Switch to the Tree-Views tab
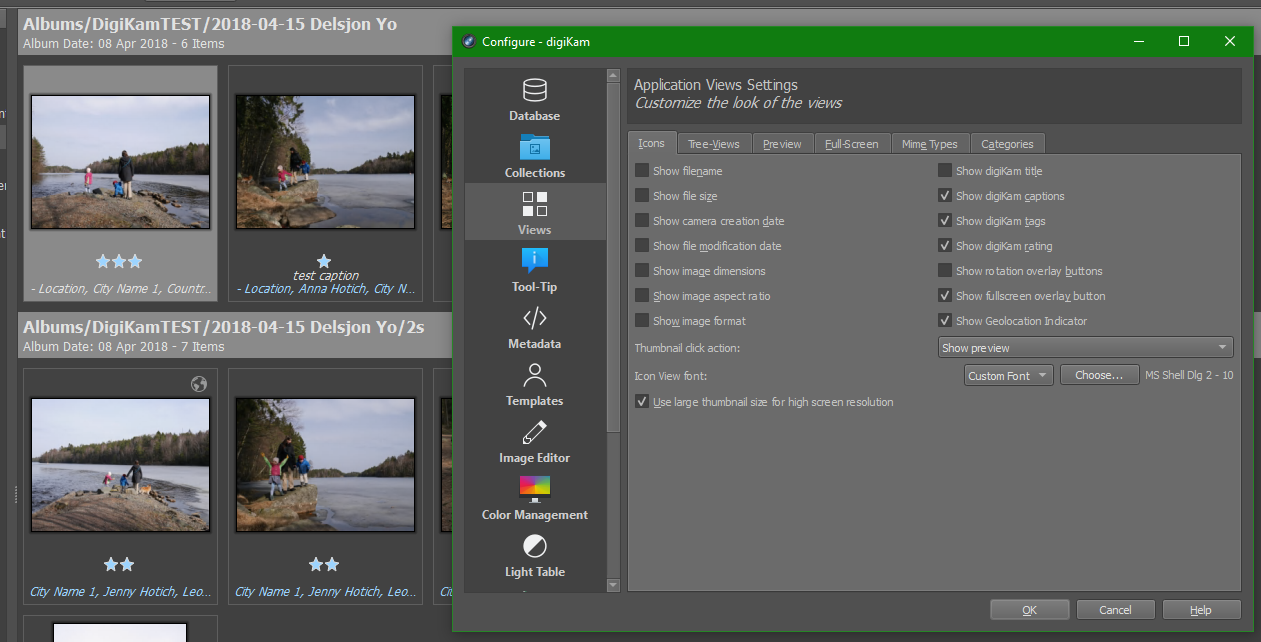Viewport: 1261px width, 642px height. (x=713, y=144)
